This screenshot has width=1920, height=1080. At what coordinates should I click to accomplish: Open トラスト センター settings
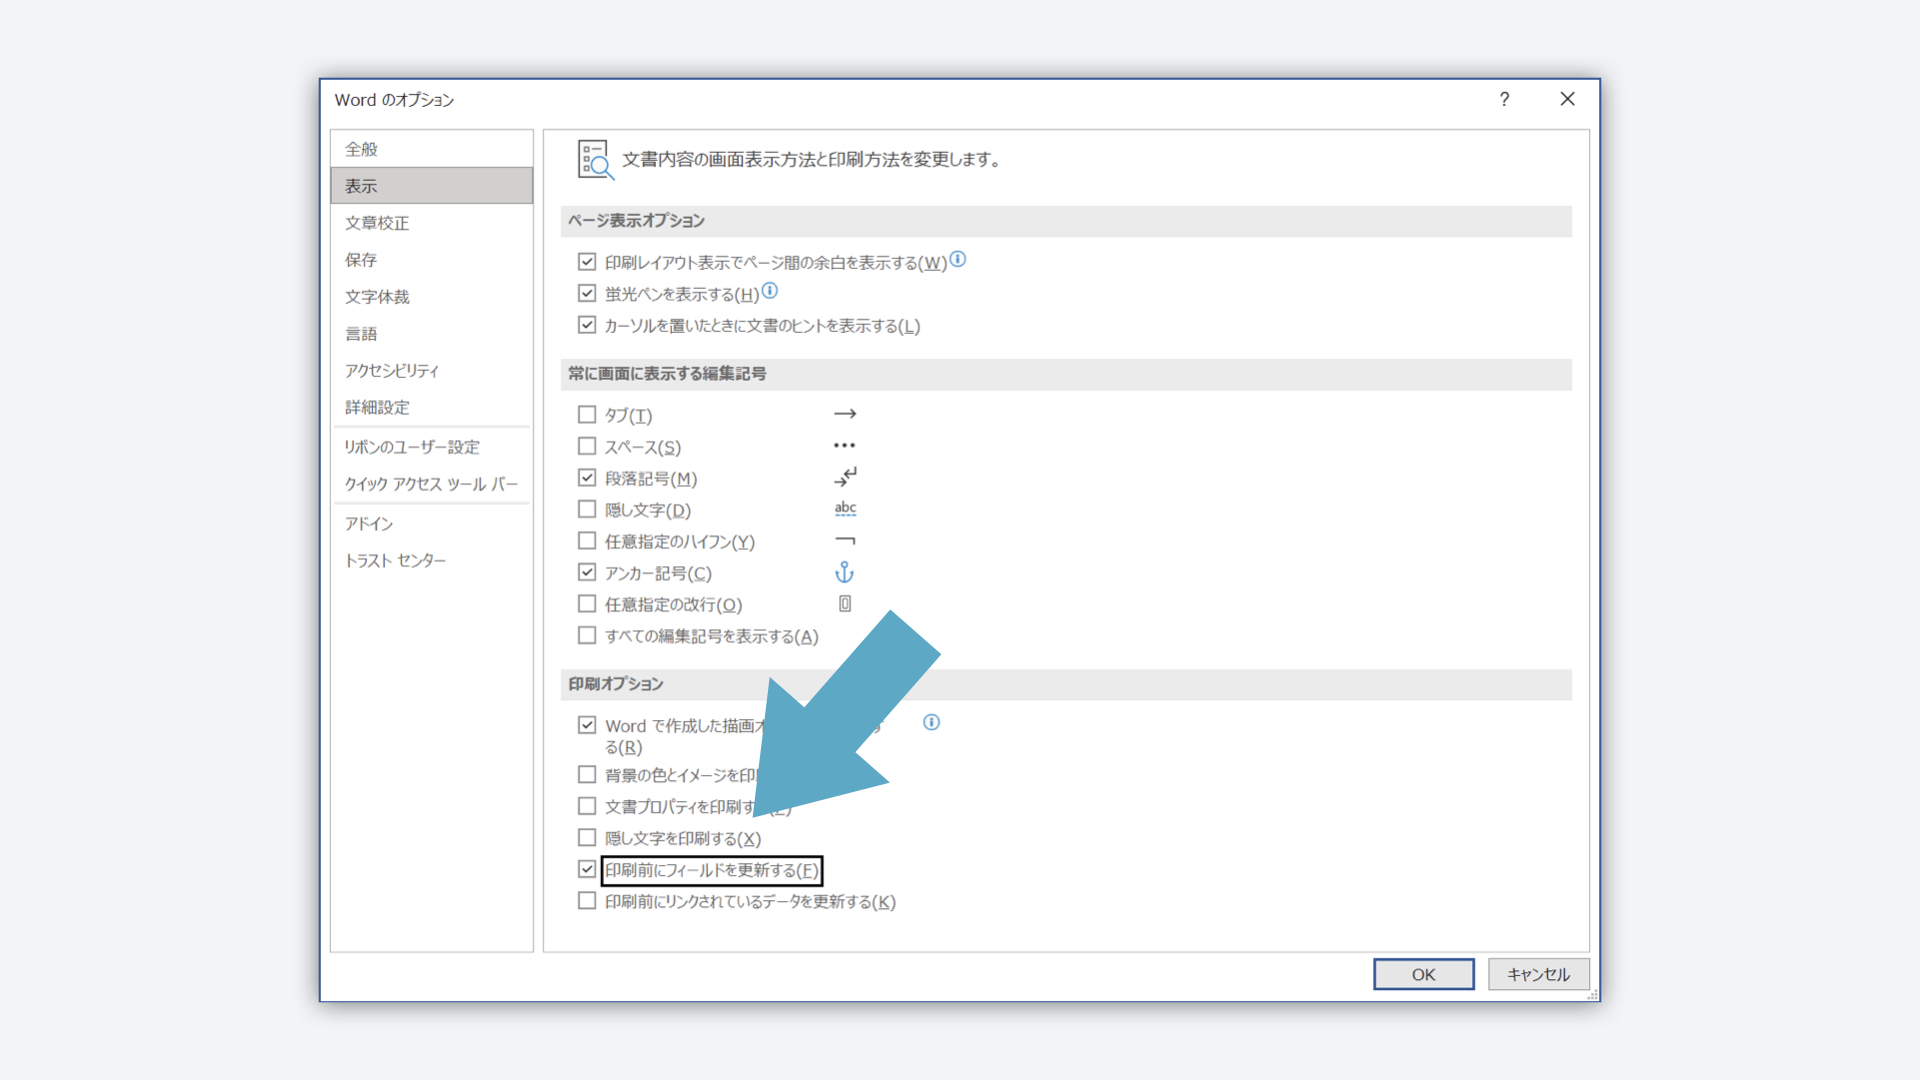click(x=395, y=561)
